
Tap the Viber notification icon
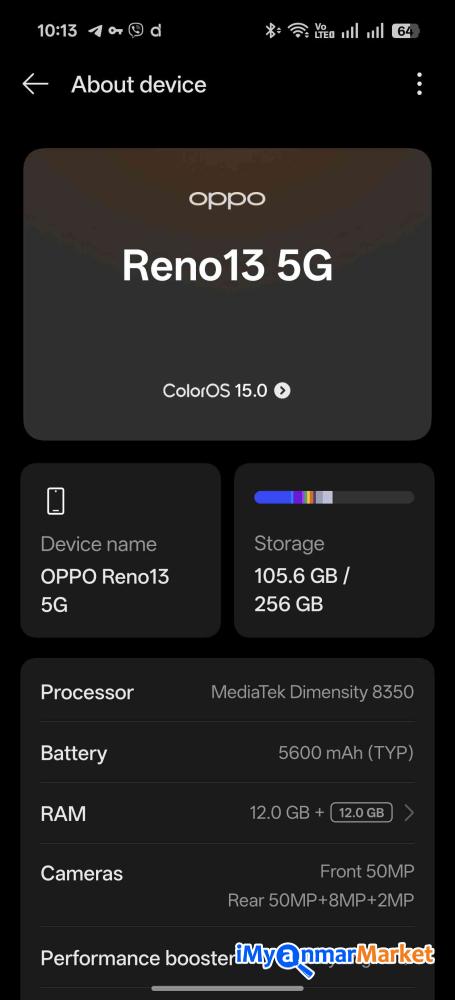pyautogui.click(x=135, y=30)
